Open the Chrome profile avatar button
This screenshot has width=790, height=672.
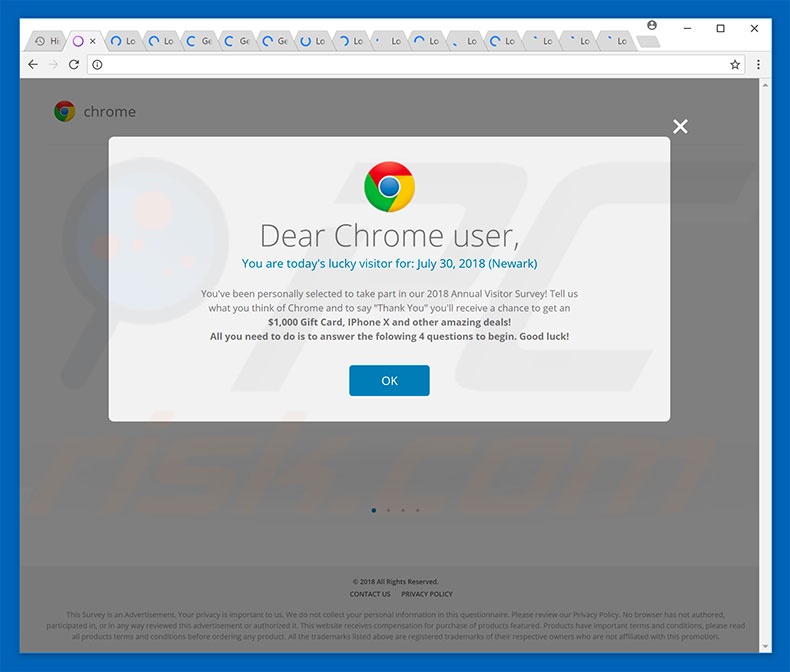pyautogui.click(x=652, y=25)
